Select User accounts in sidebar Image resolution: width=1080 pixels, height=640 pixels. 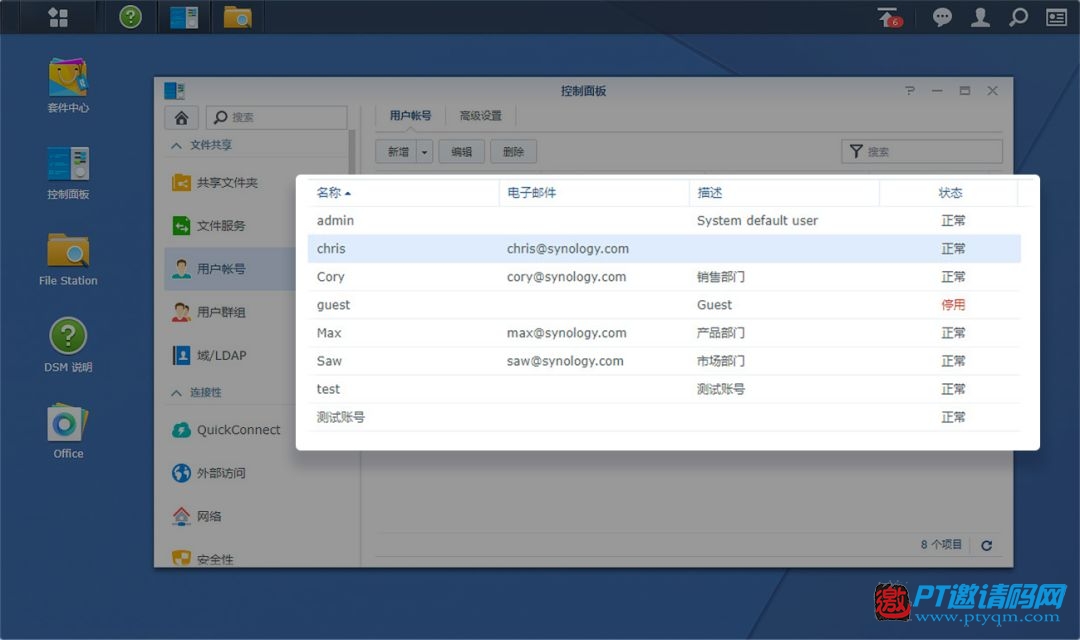(230, 269)
